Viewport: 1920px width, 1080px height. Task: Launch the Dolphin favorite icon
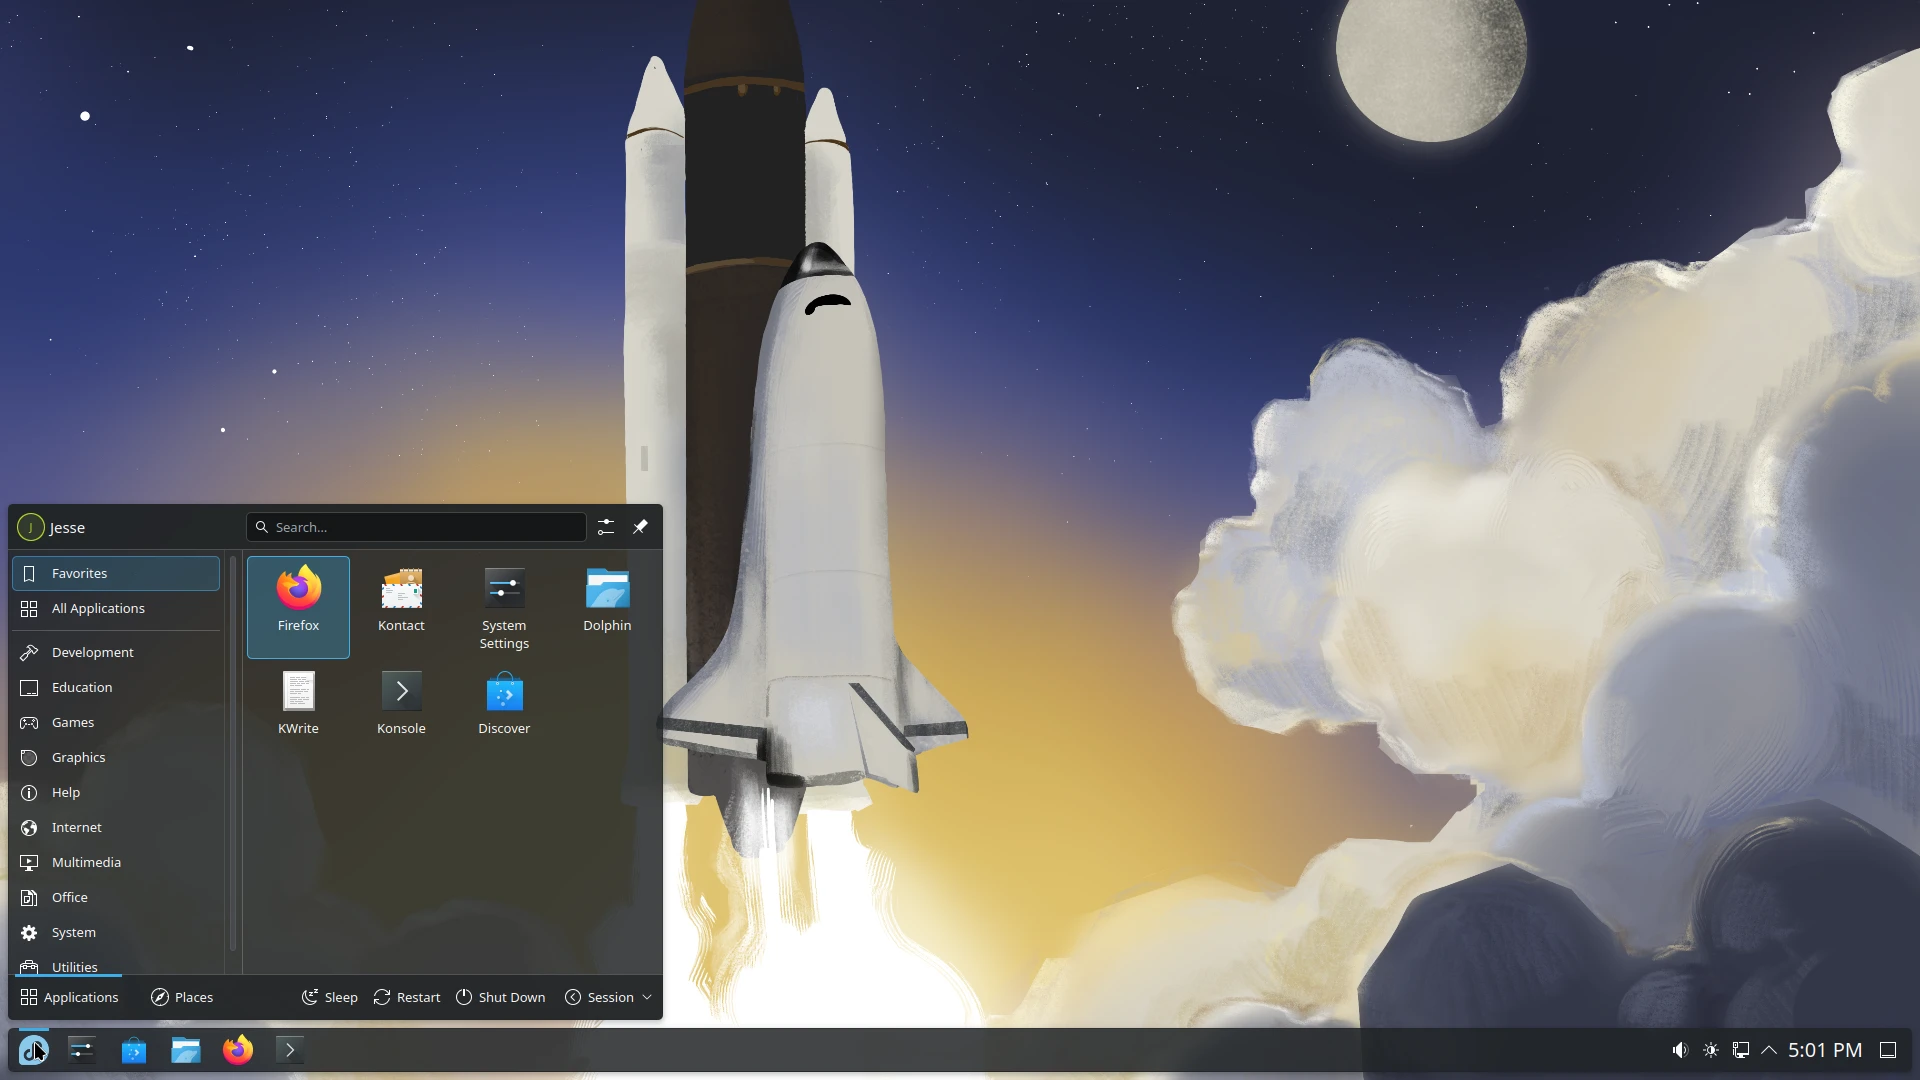(607, 600)
